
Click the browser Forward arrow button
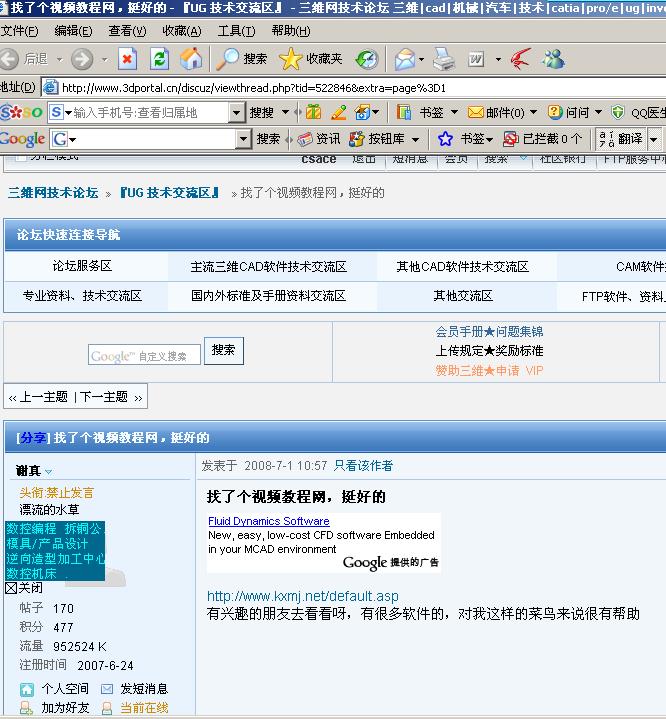tap(82, 59)
